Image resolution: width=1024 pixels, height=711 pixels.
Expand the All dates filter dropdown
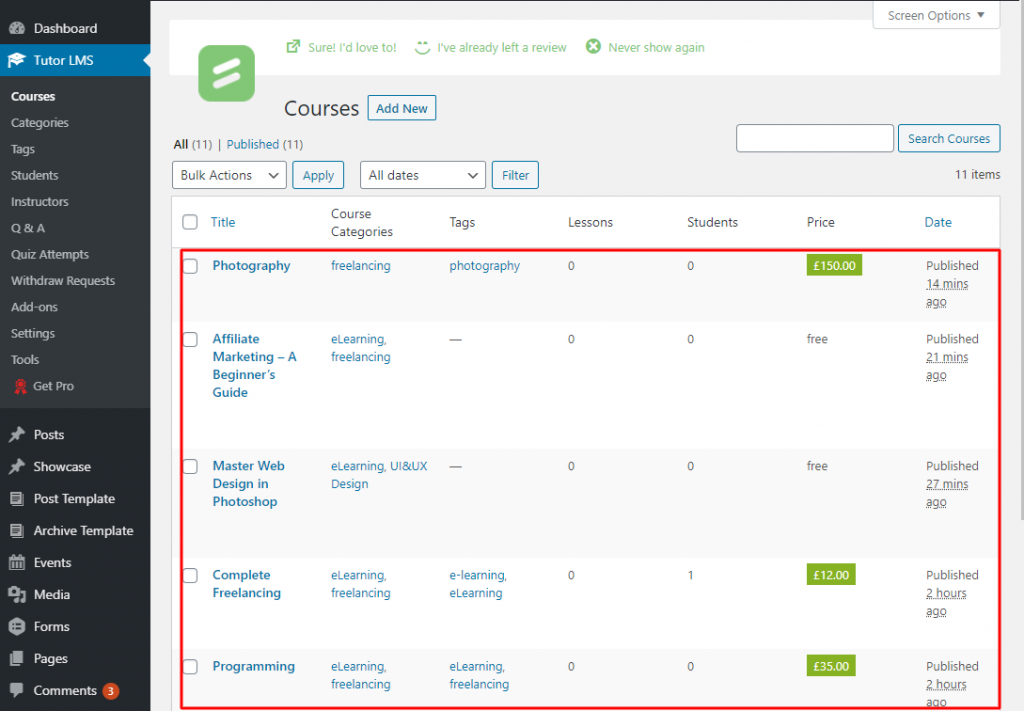pos(422,175)
